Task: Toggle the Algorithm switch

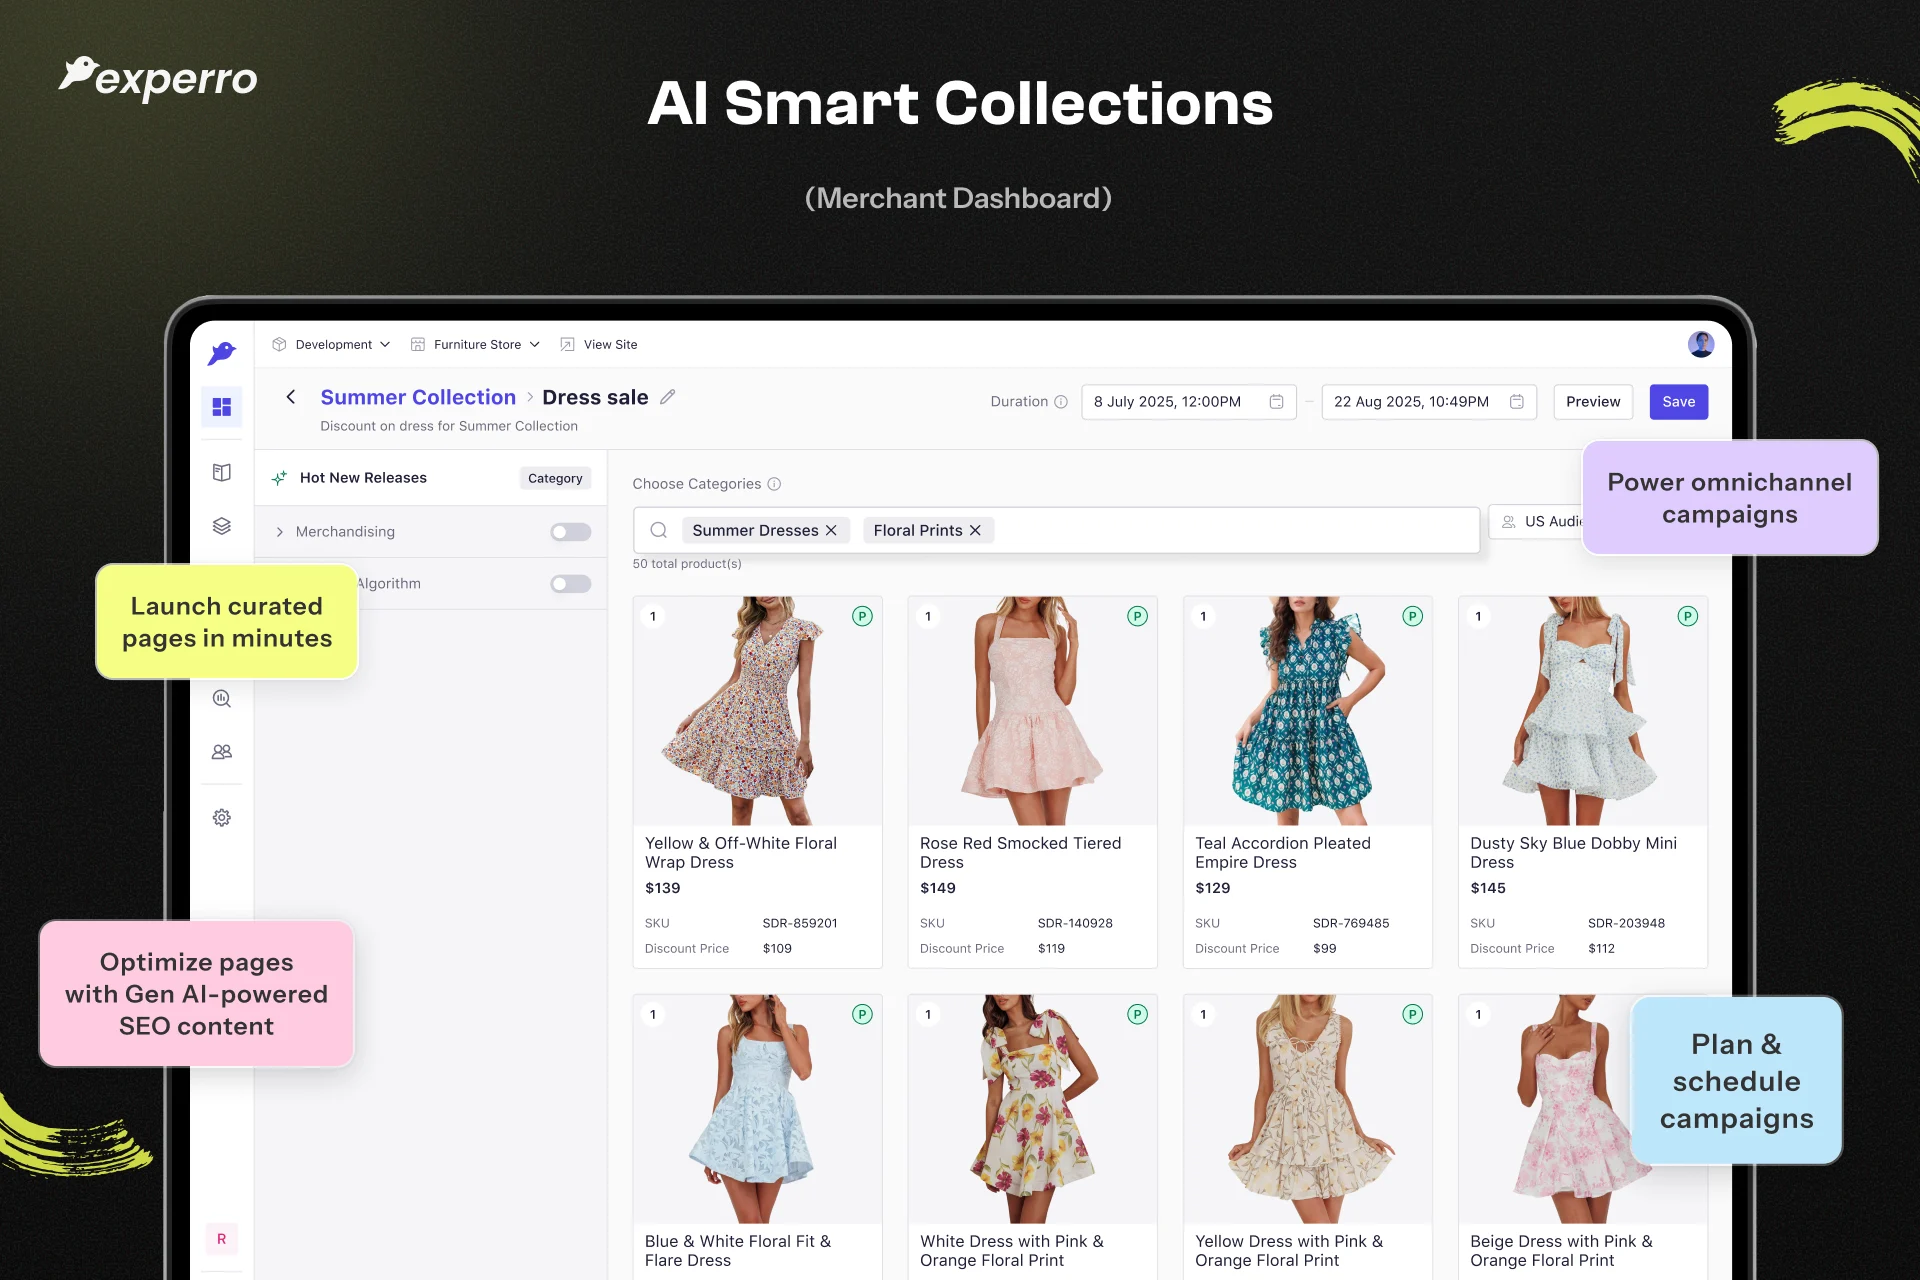Action: click(570, 584)
